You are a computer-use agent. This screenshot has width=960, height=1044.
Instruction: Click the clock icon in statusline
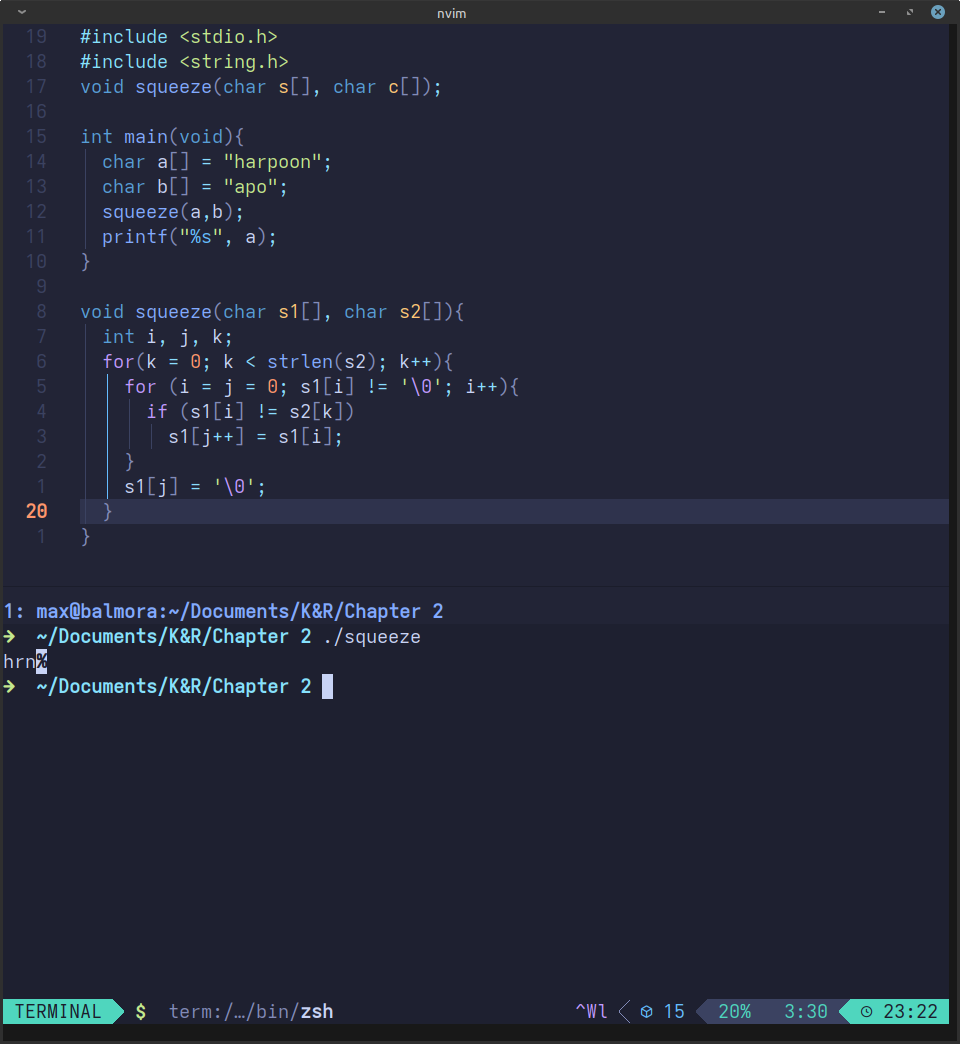[866, 1012]
